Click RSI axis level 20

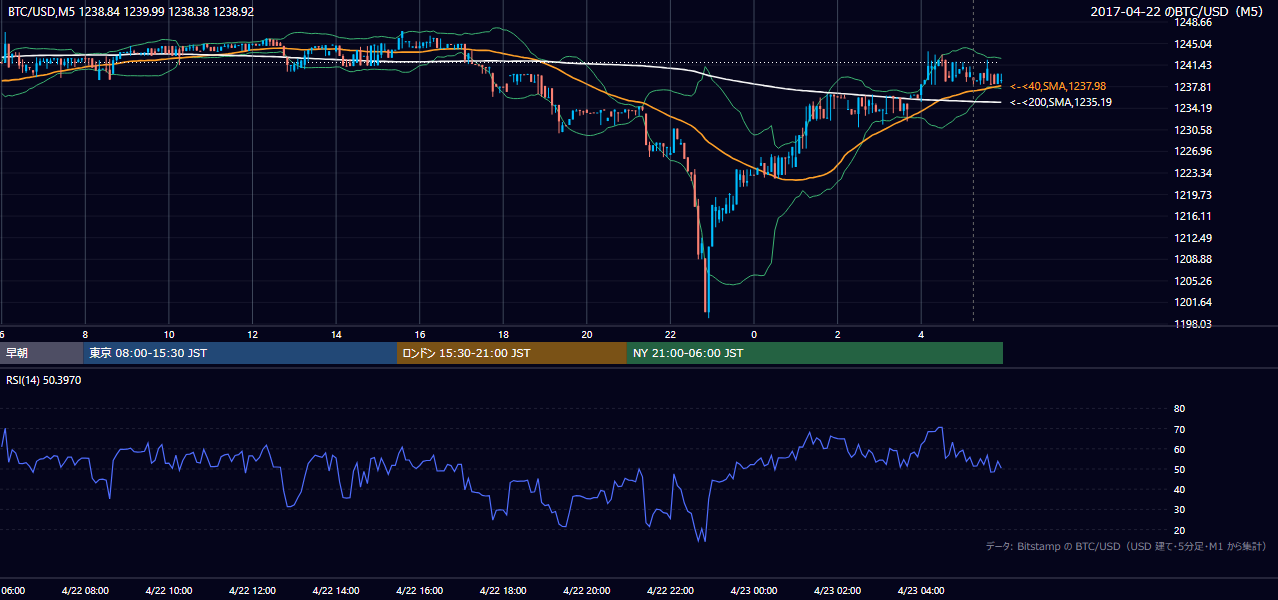tap(1179, 530)
